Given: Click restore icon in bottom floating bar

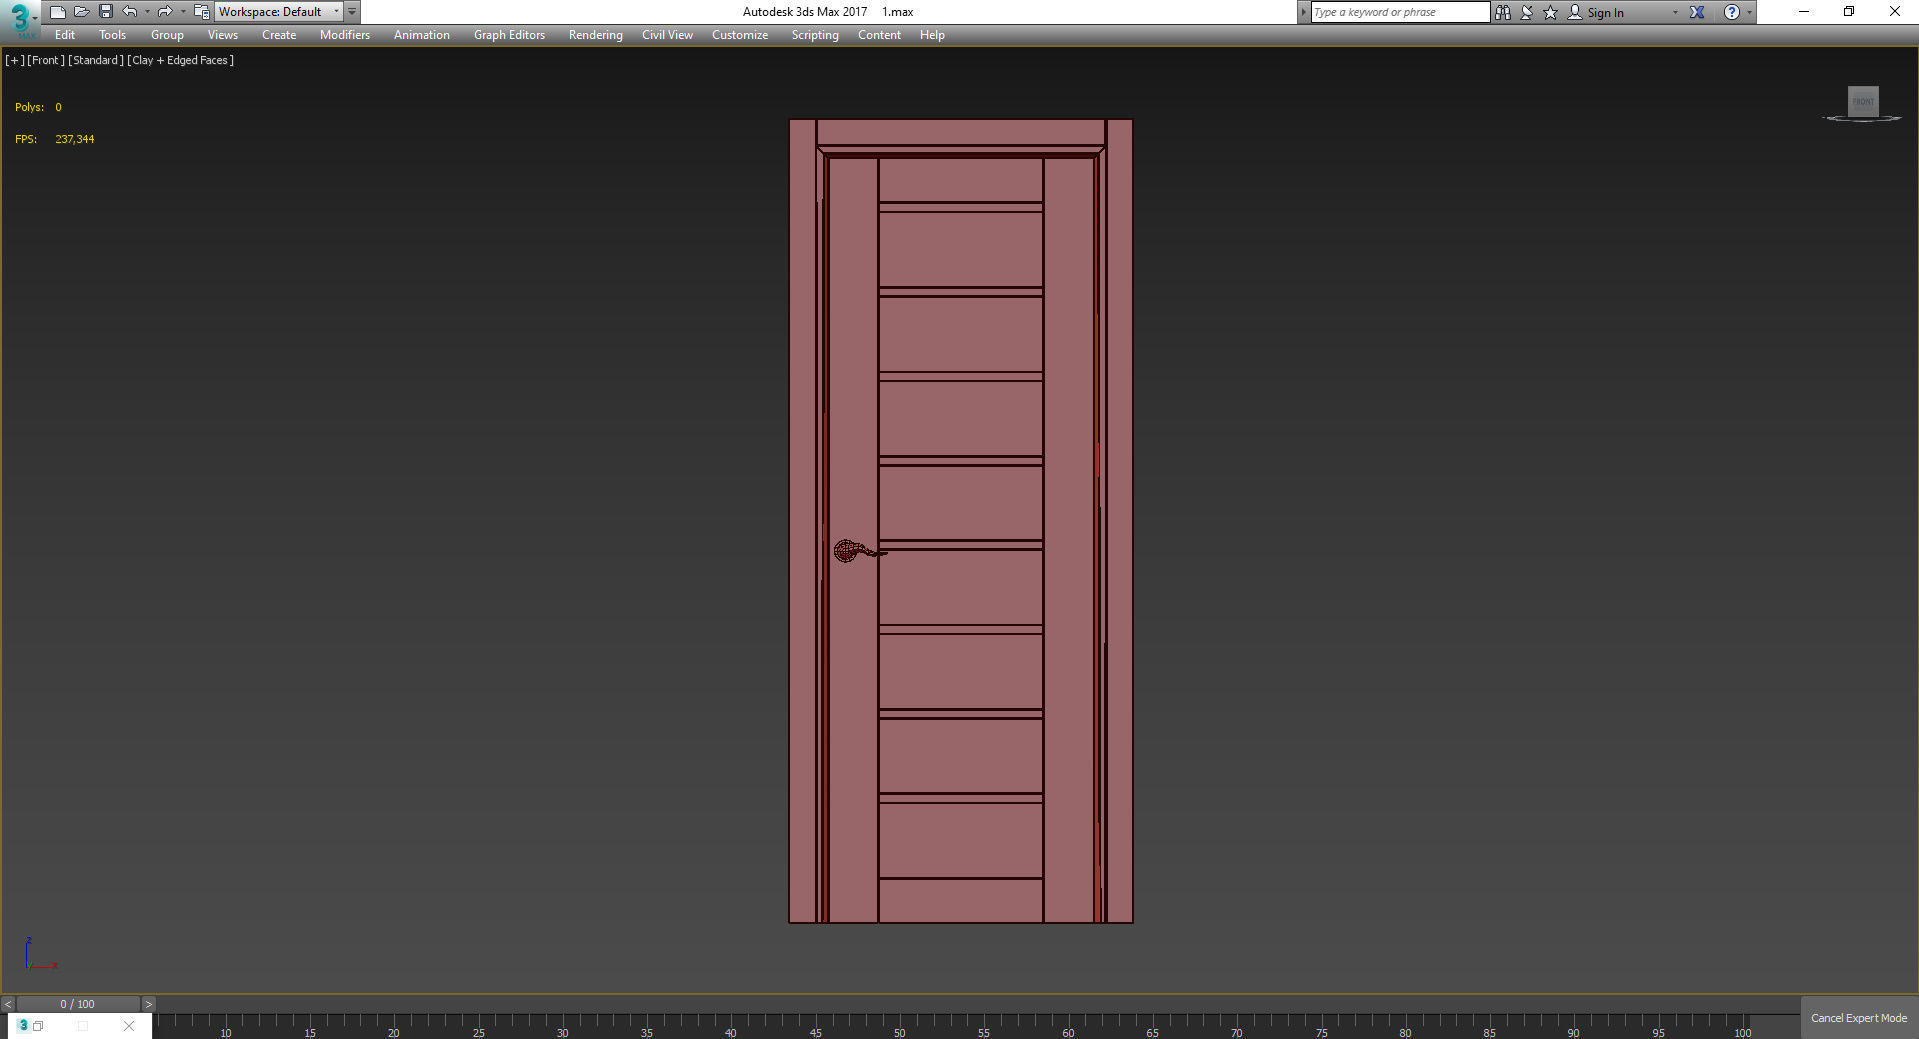Looking at the screenshot, I should (x=39, y=1026).
